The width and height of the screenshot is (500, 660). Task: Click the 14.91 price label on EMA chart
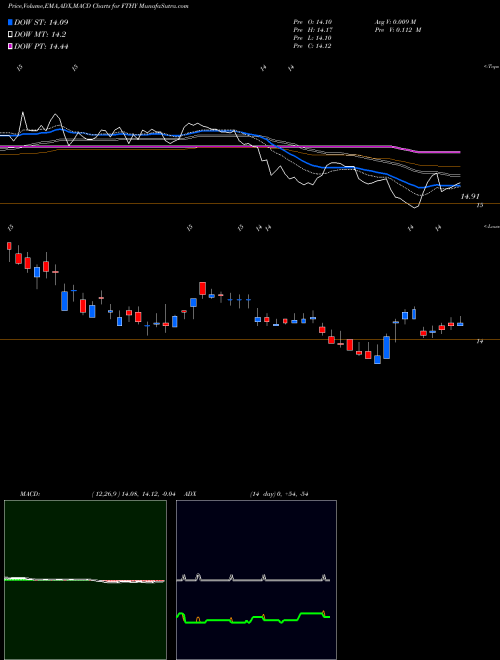pos(471,197)
